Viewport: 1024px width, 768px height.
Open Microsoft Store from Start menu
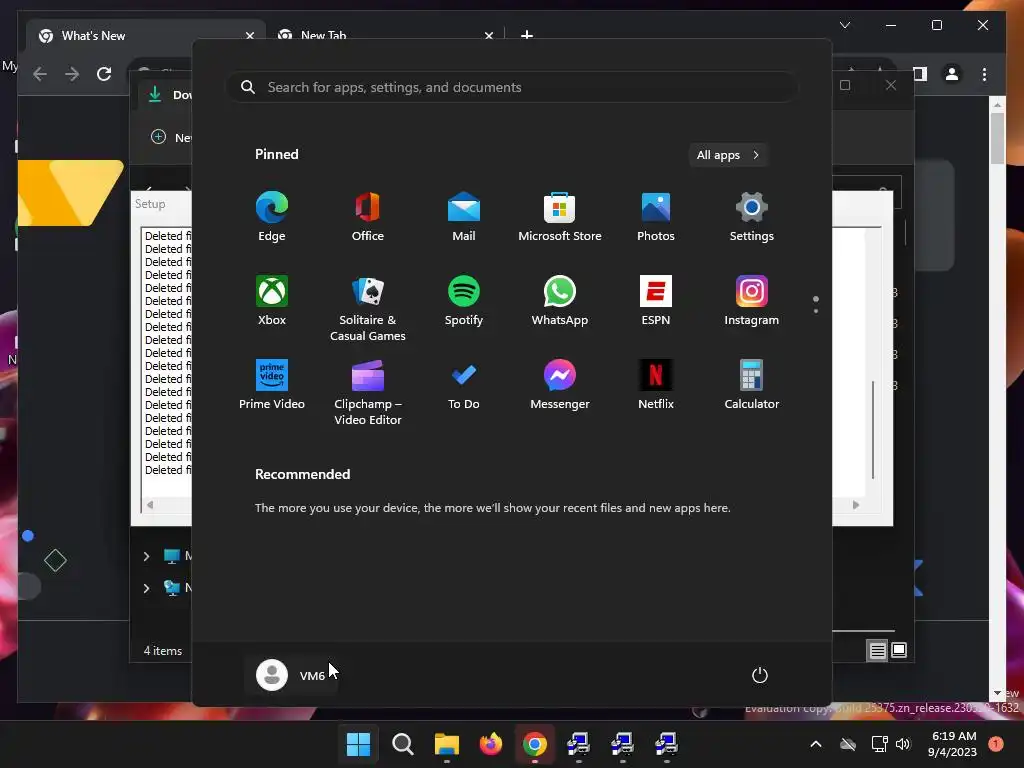560,217
